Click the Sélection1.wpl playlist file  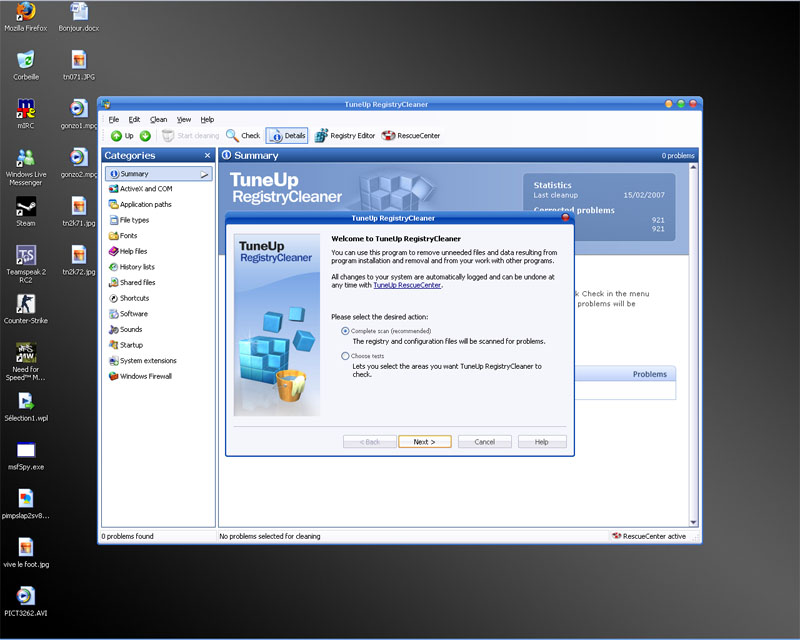click(x=26, y=406)
